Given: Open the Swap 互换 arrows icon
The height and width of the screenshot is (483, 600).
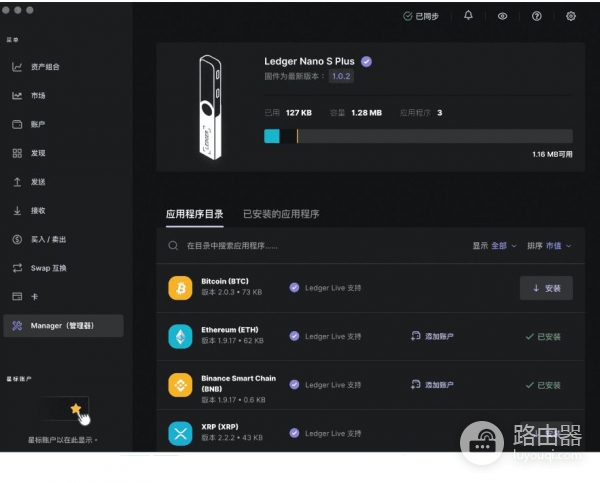Looking at the screenshot, I should (17, 268).
